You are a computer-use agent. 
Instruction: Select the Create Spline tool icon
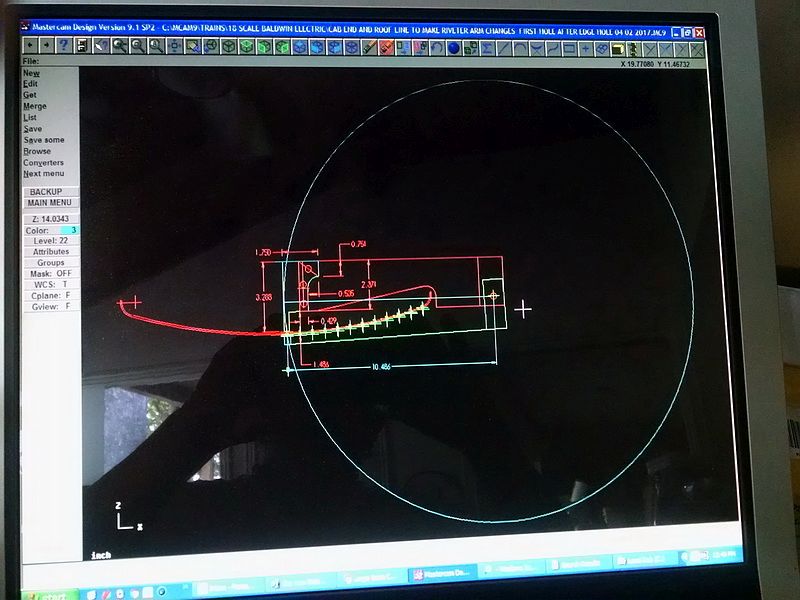(553, 48)
